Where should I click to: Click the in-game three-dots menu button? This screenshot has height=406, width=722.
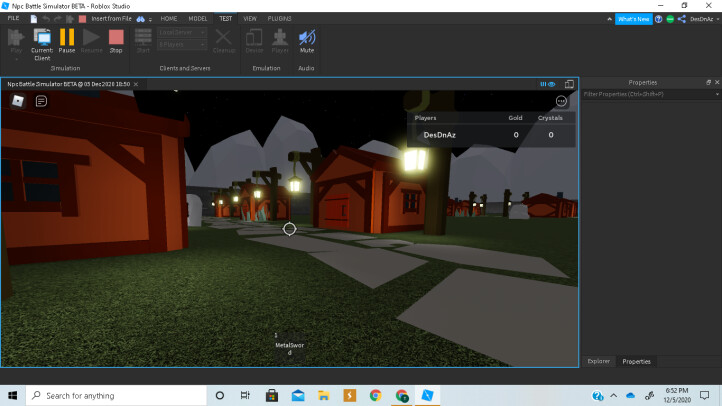561,101
